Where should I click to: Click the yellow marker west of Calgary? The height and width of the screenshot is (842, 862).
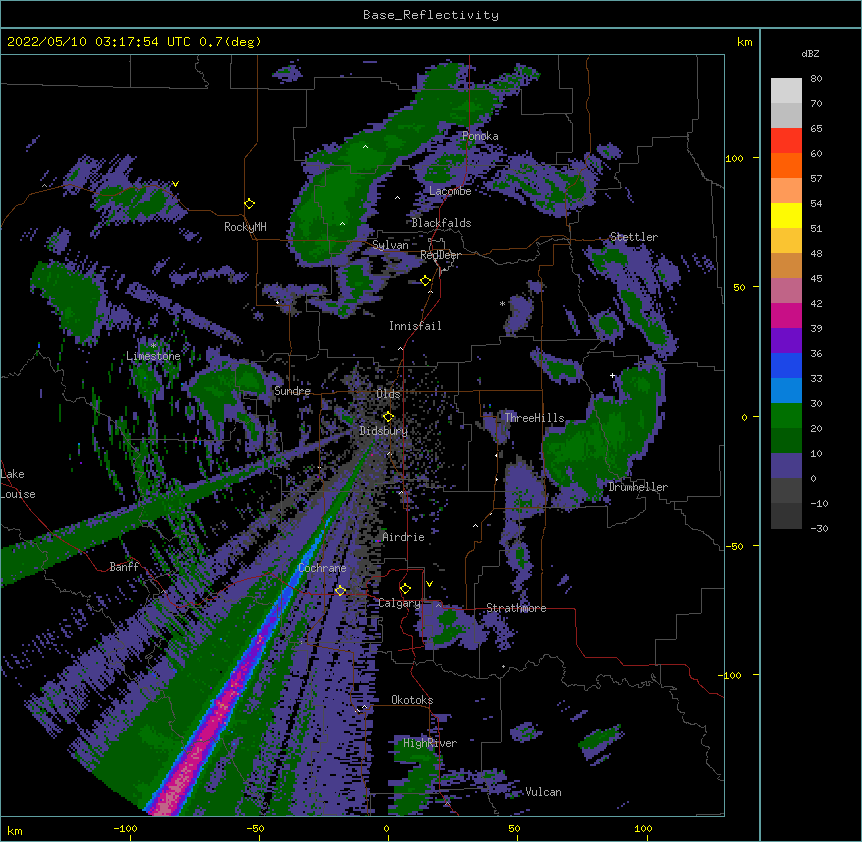[x=340, y=591]
